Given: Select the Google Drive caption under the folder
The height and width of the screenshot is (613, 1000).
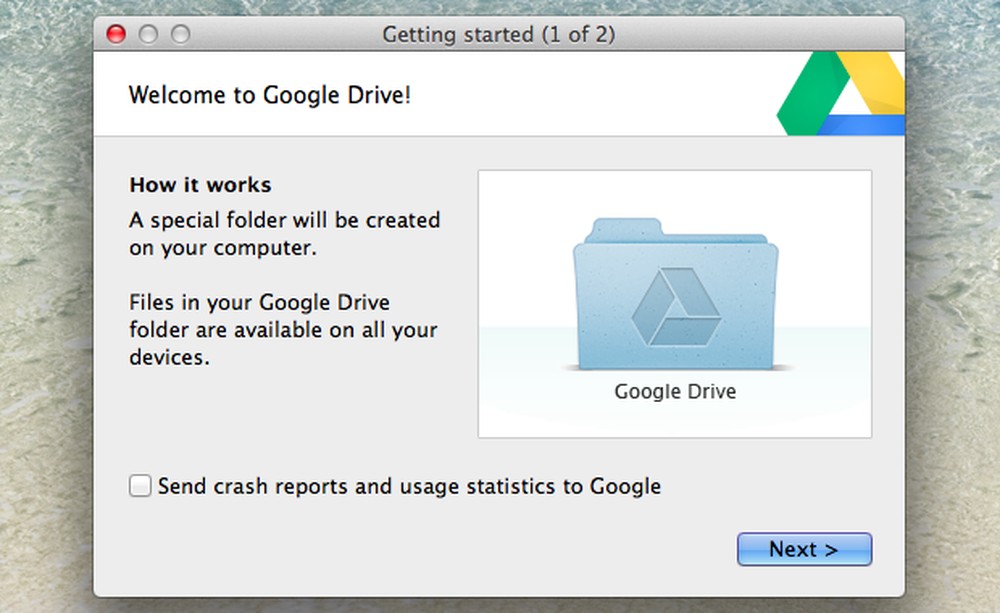Looking at the screenshot, I should [x=675, y=391].
